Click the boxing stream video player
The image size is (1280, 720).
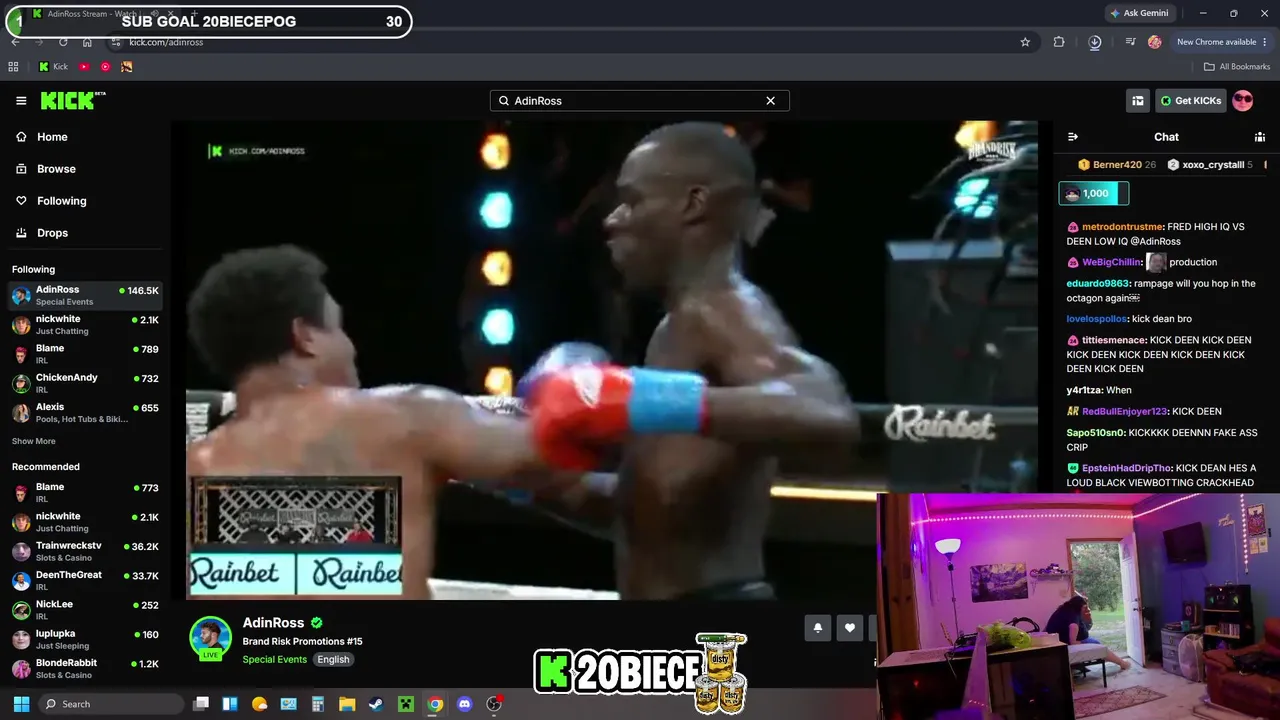pos(611,360)
